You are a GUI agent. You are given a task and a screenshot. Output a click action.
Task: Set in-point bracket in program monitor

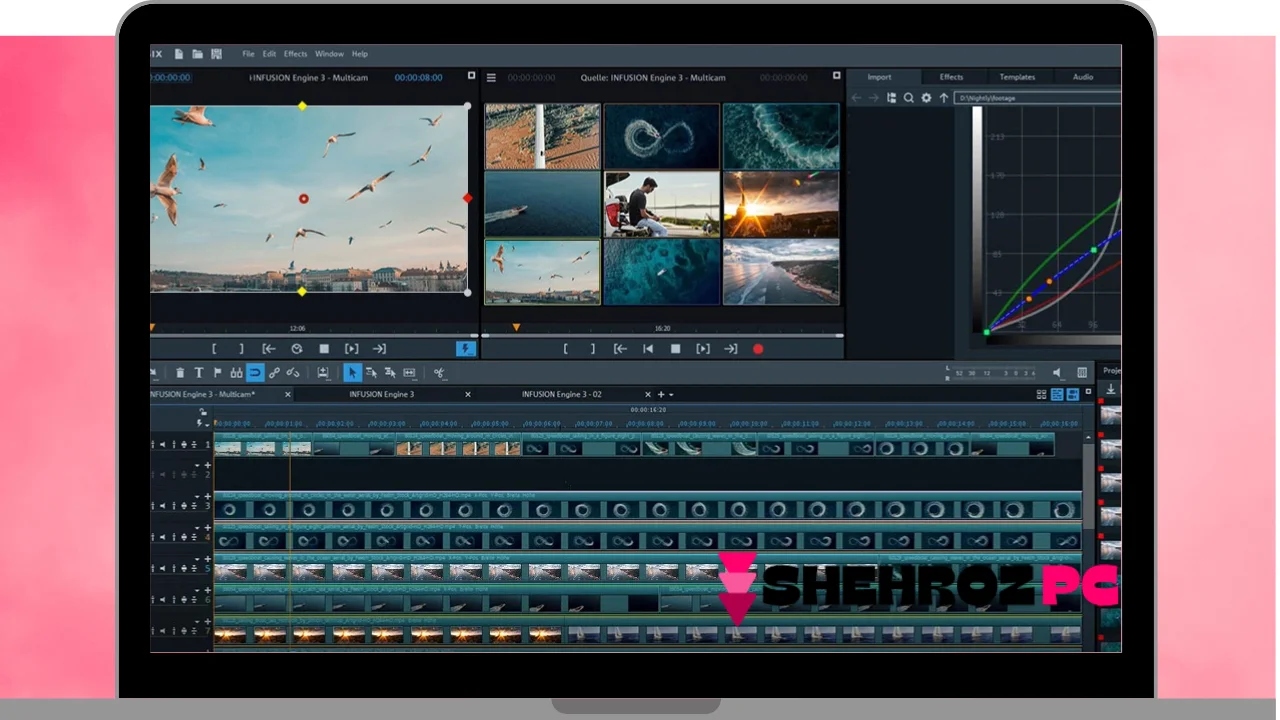pyautogui.click(x=214, y=349)
